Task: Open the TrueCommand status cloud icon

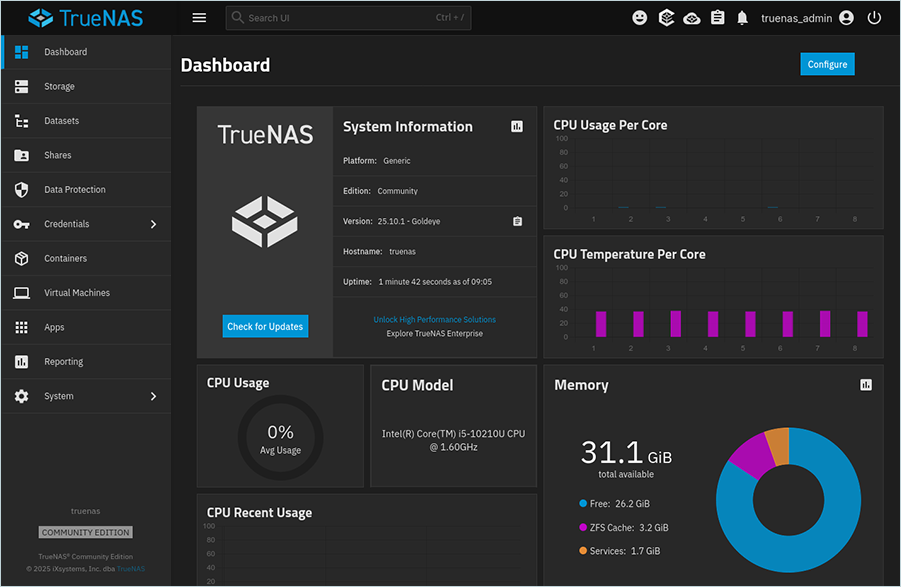Action: (692, 18)
